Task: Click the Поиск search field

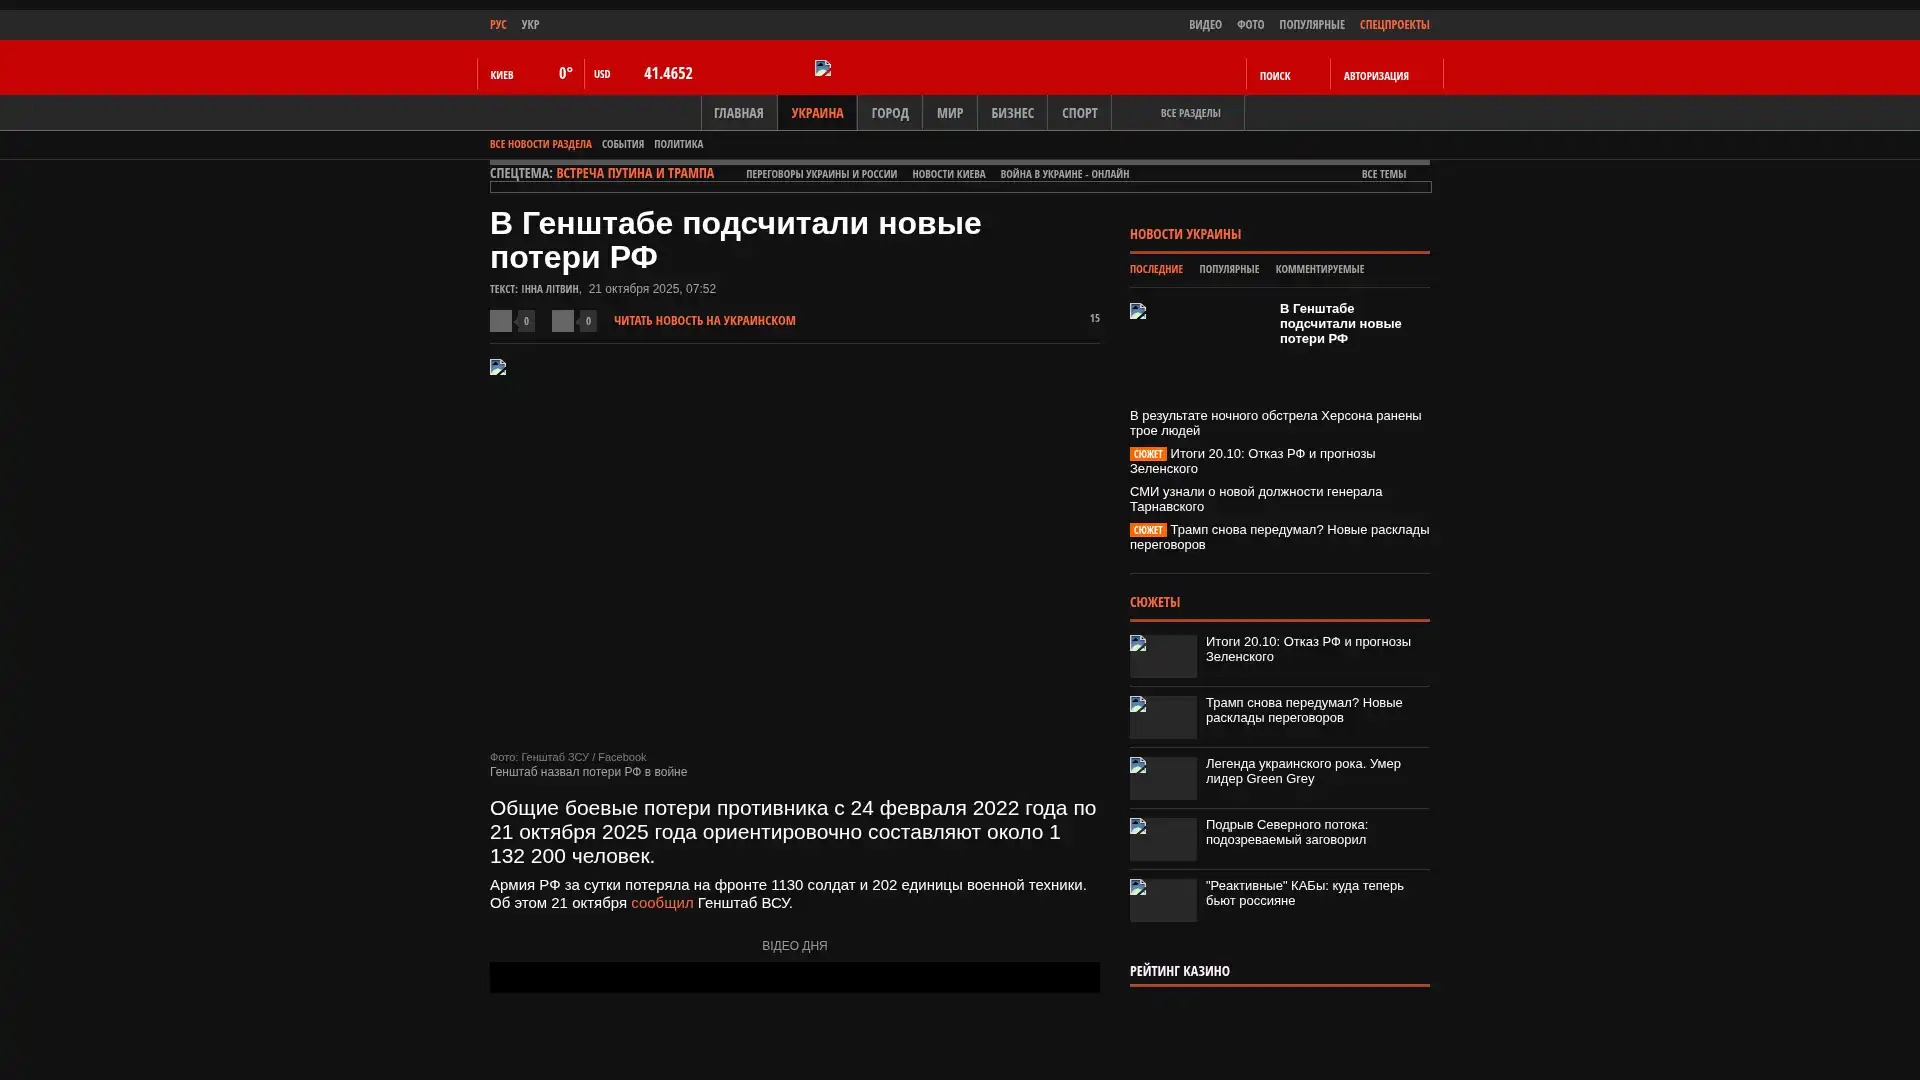Action: [x=1275, y=76]
